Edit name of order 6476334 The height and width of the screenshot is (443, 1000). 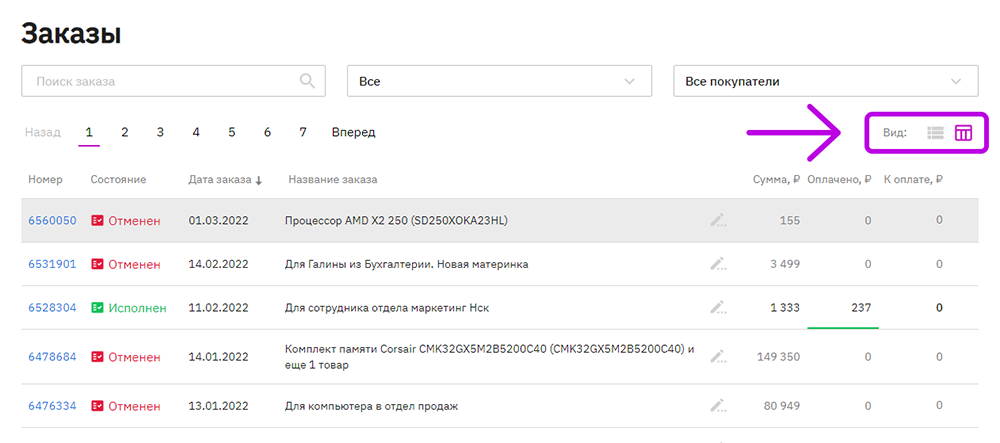point(718,405)
